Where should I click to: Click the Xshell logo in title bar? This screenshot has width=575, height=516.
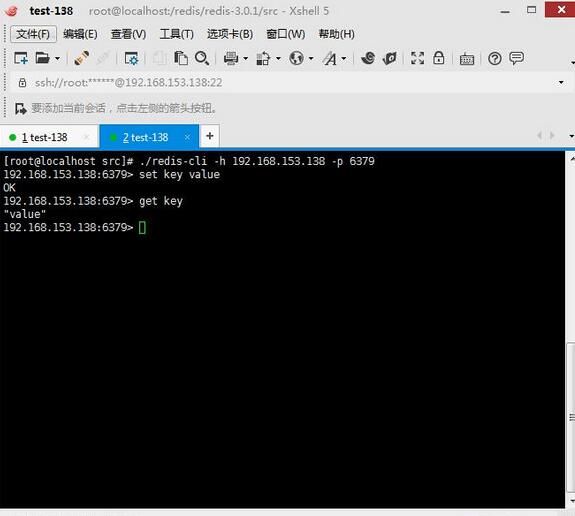click(12, 11)
